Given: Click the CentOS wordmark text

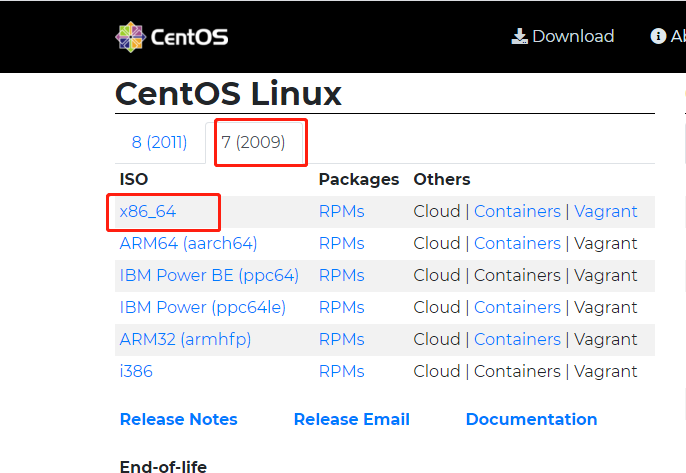Looking at the screenshot, I should (189, 37).
